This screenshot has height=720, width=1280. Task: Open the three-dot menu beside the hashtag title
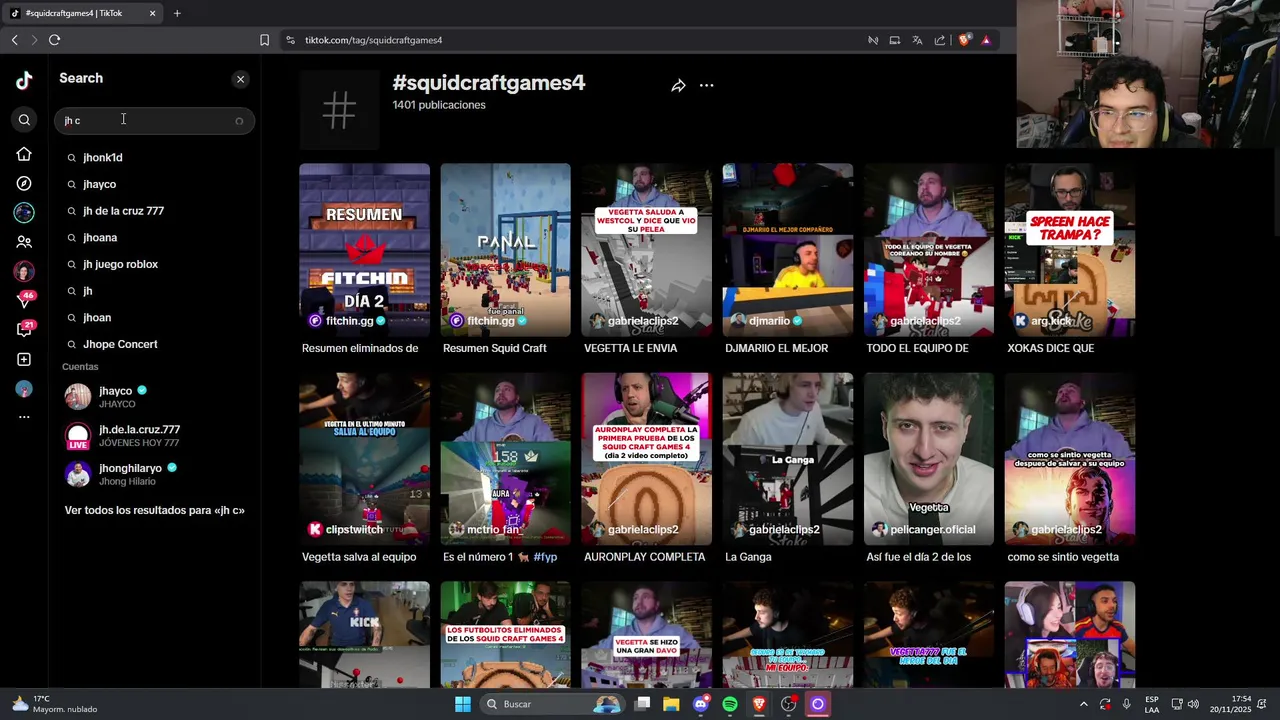(x=706, y=86)
